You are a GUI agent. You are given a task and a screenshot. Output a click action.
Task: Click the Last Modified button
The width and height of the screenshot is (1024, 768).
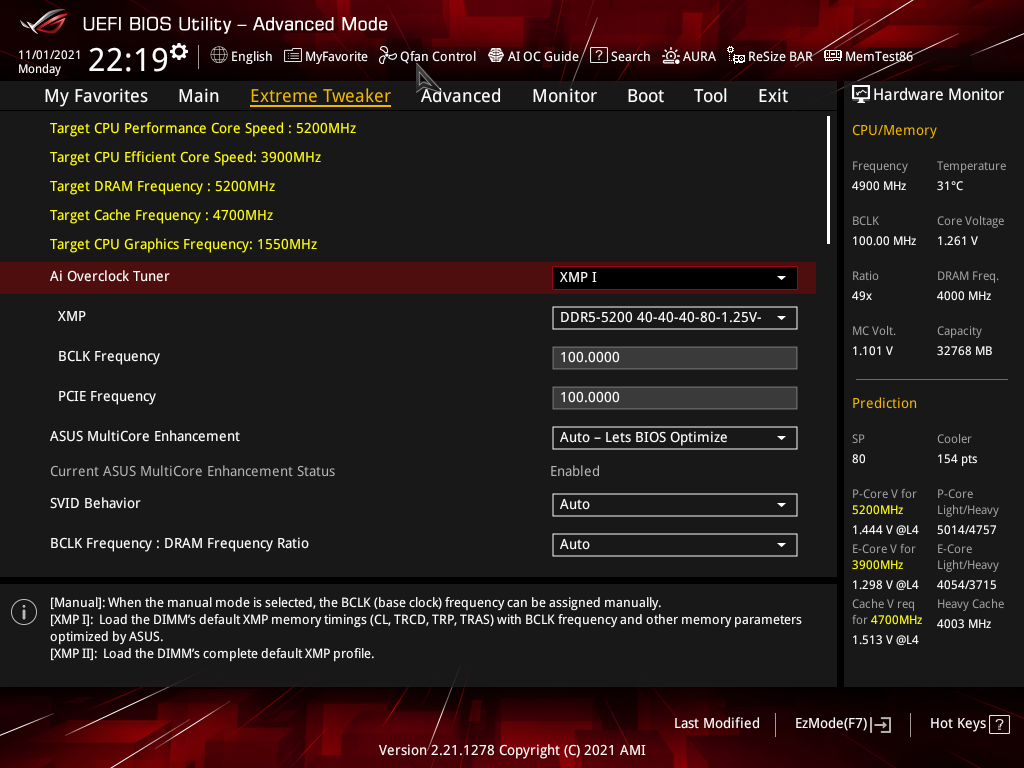pos(716,724)
